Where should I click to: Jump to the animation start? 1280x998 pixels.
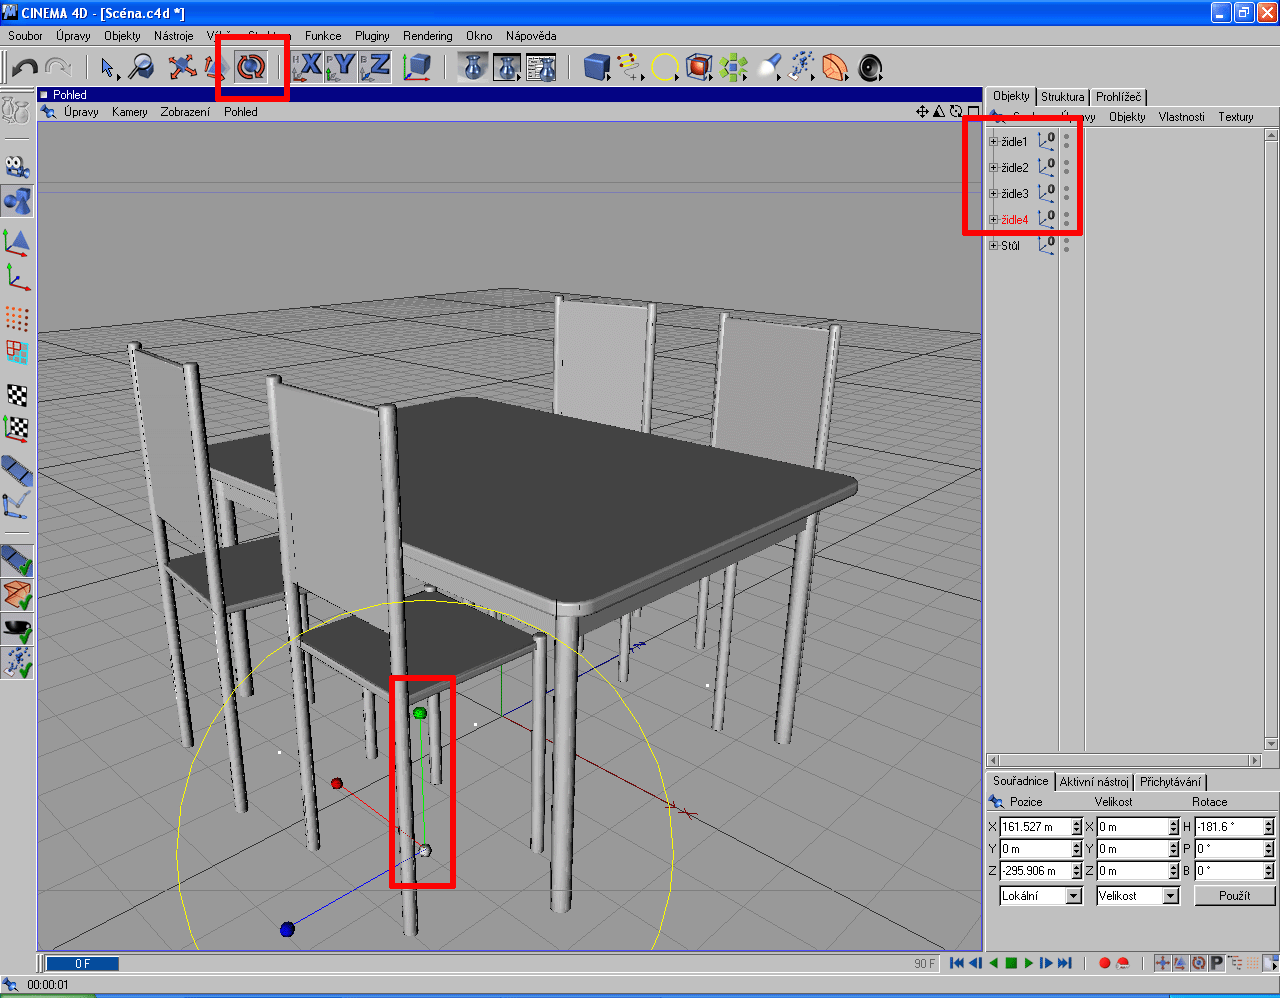click(957, 963)
